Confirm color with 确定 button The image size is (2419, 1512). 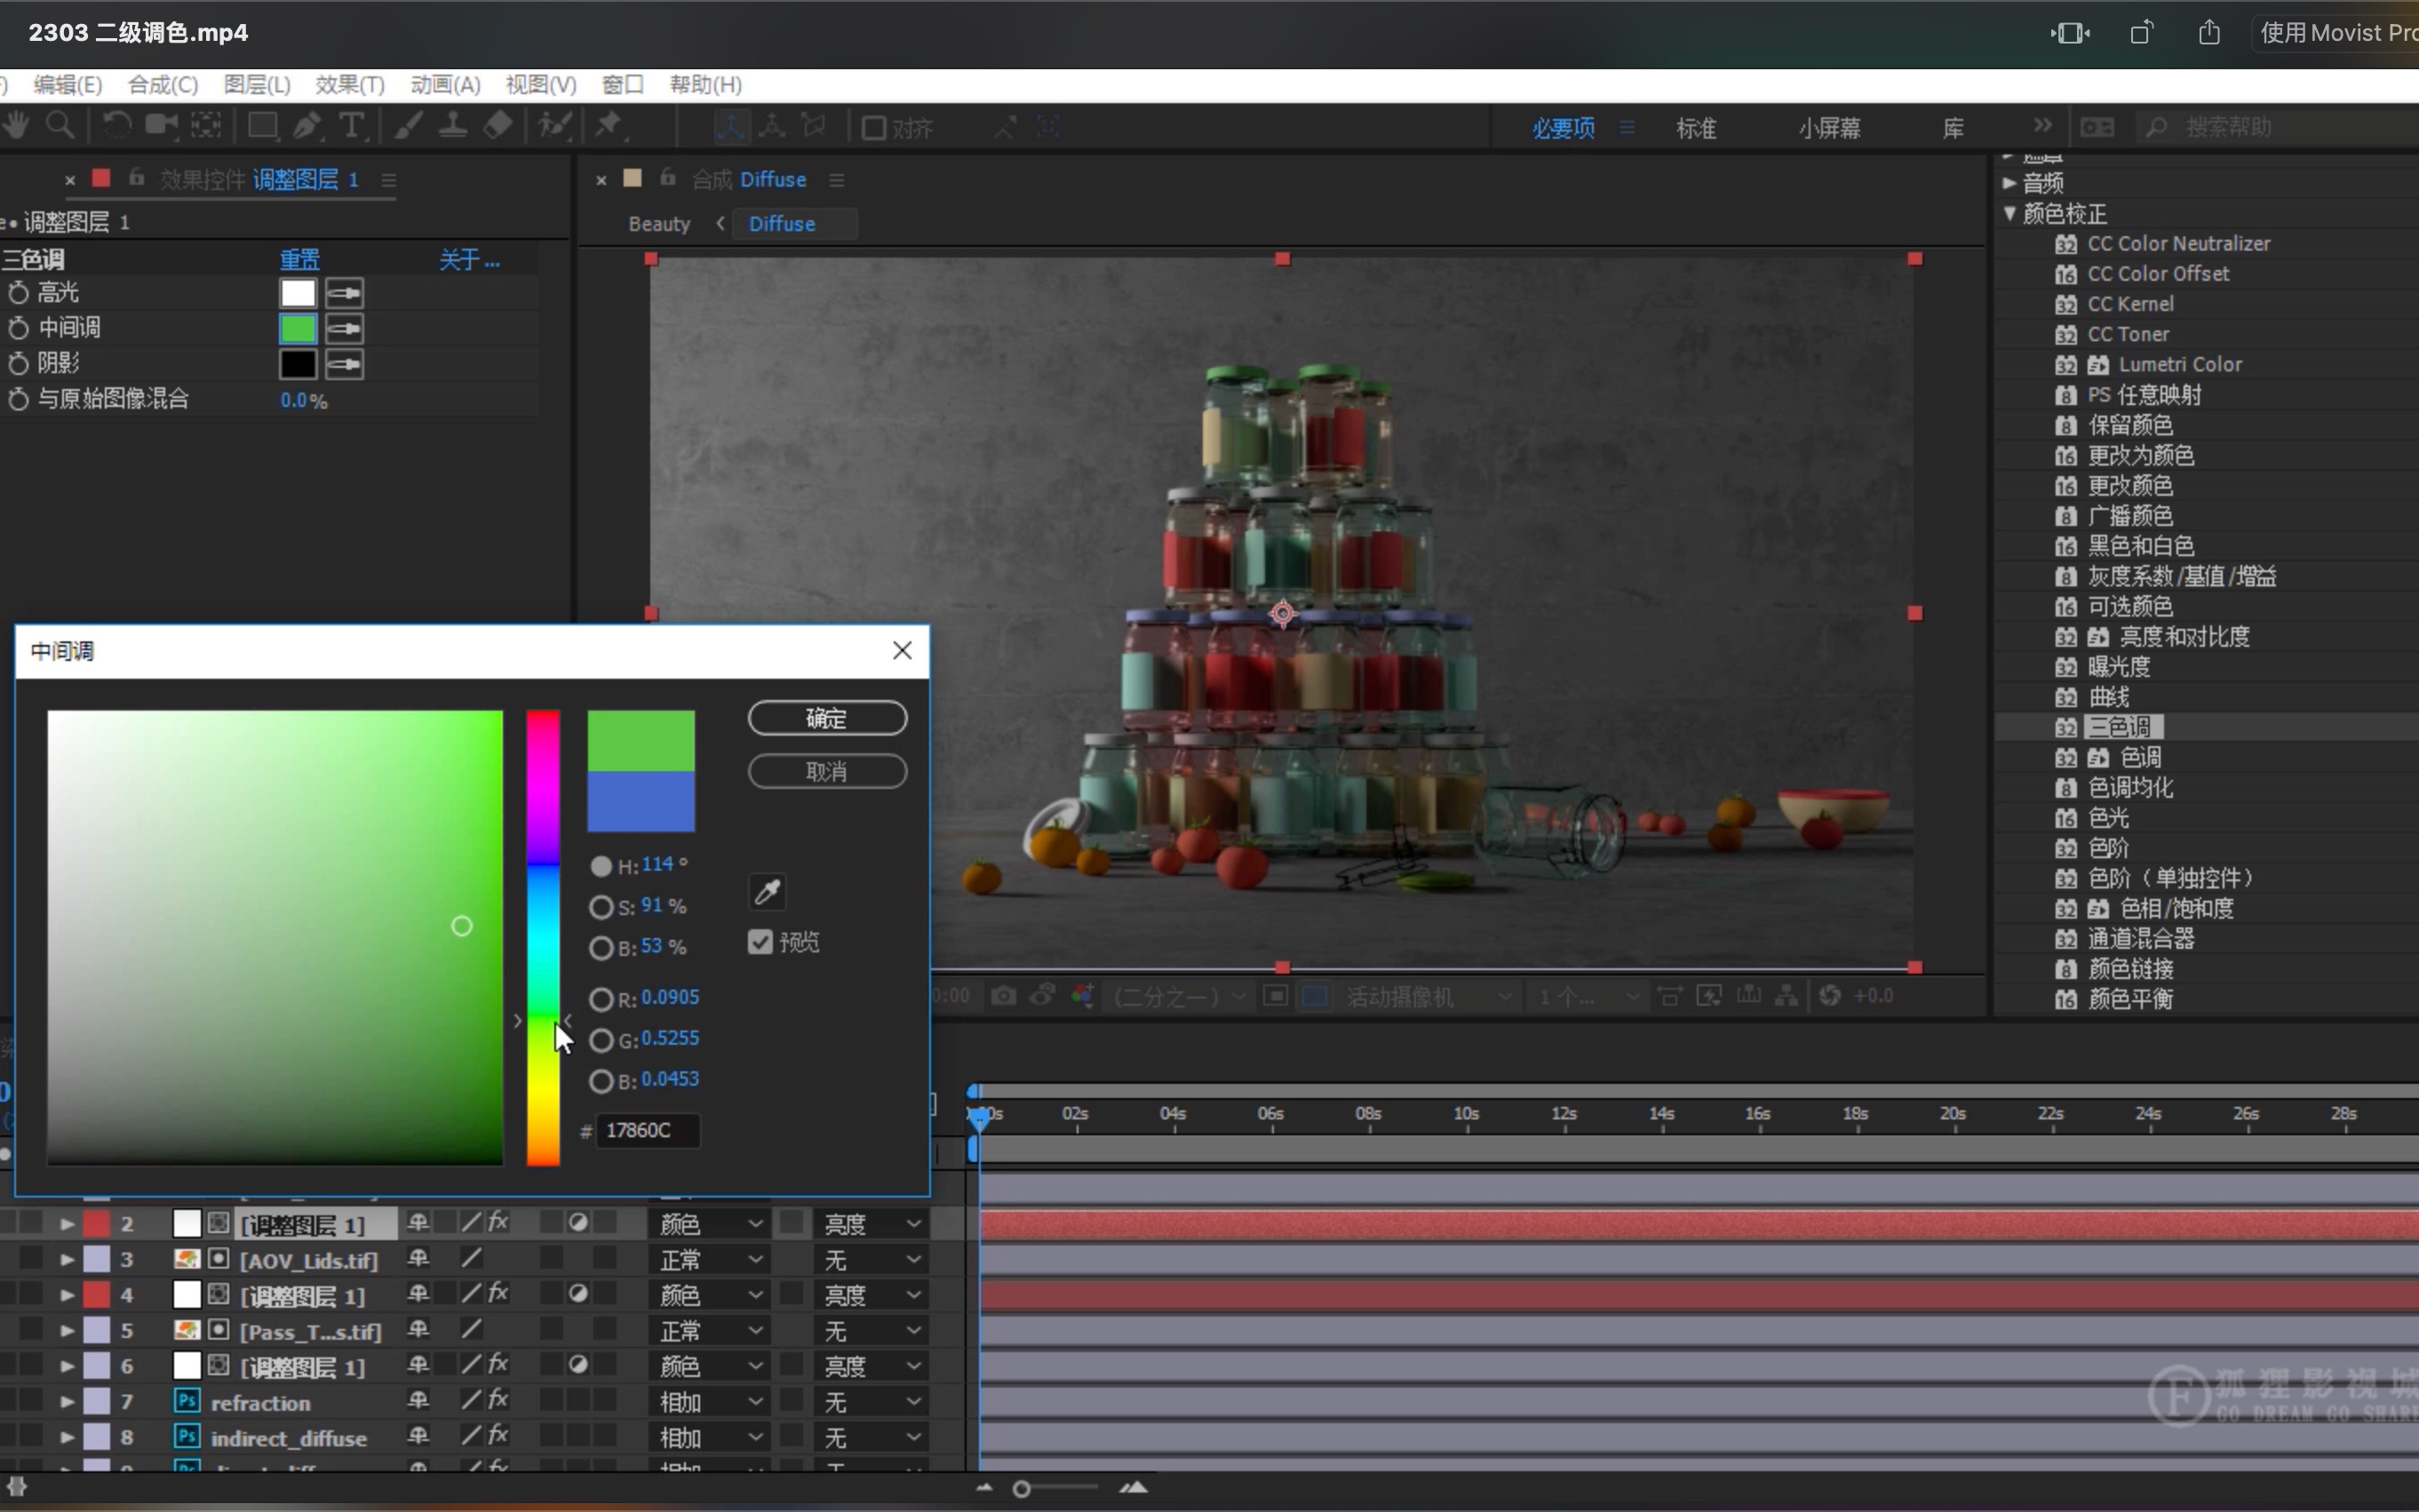coord(827,718)
